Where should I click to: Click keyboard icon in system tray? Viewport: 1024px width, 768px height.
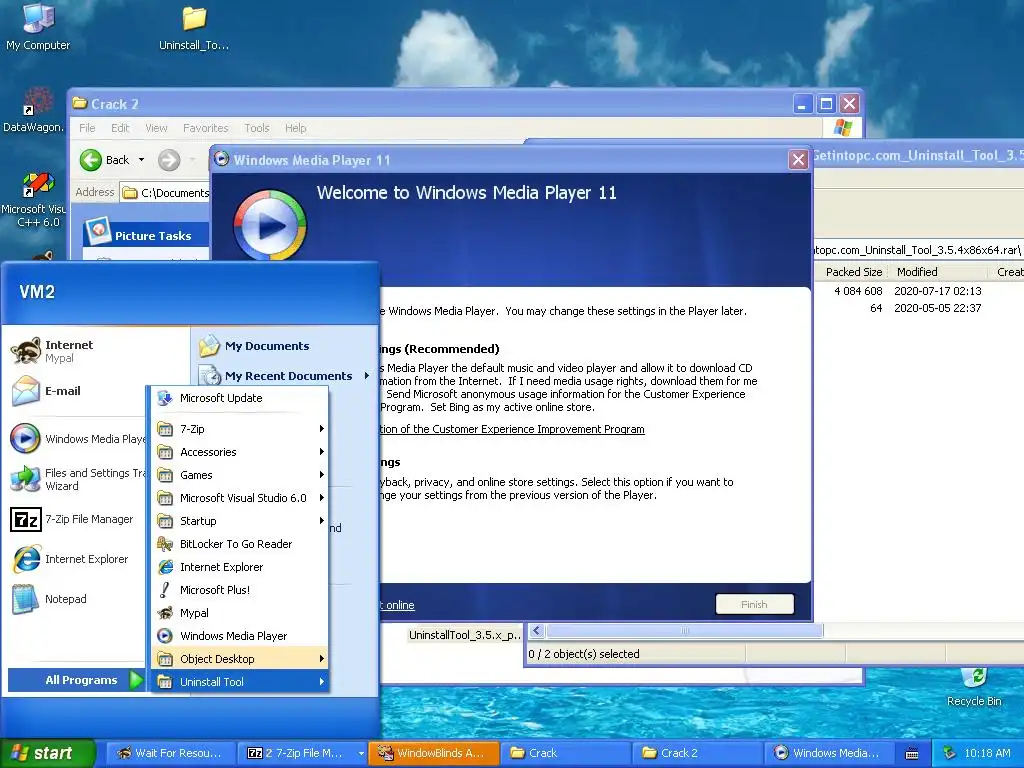coord(912,754)
